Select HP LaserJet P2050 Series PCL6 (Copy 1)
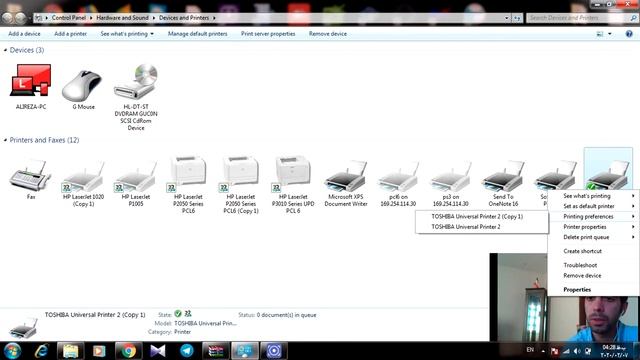 (240, 173)
